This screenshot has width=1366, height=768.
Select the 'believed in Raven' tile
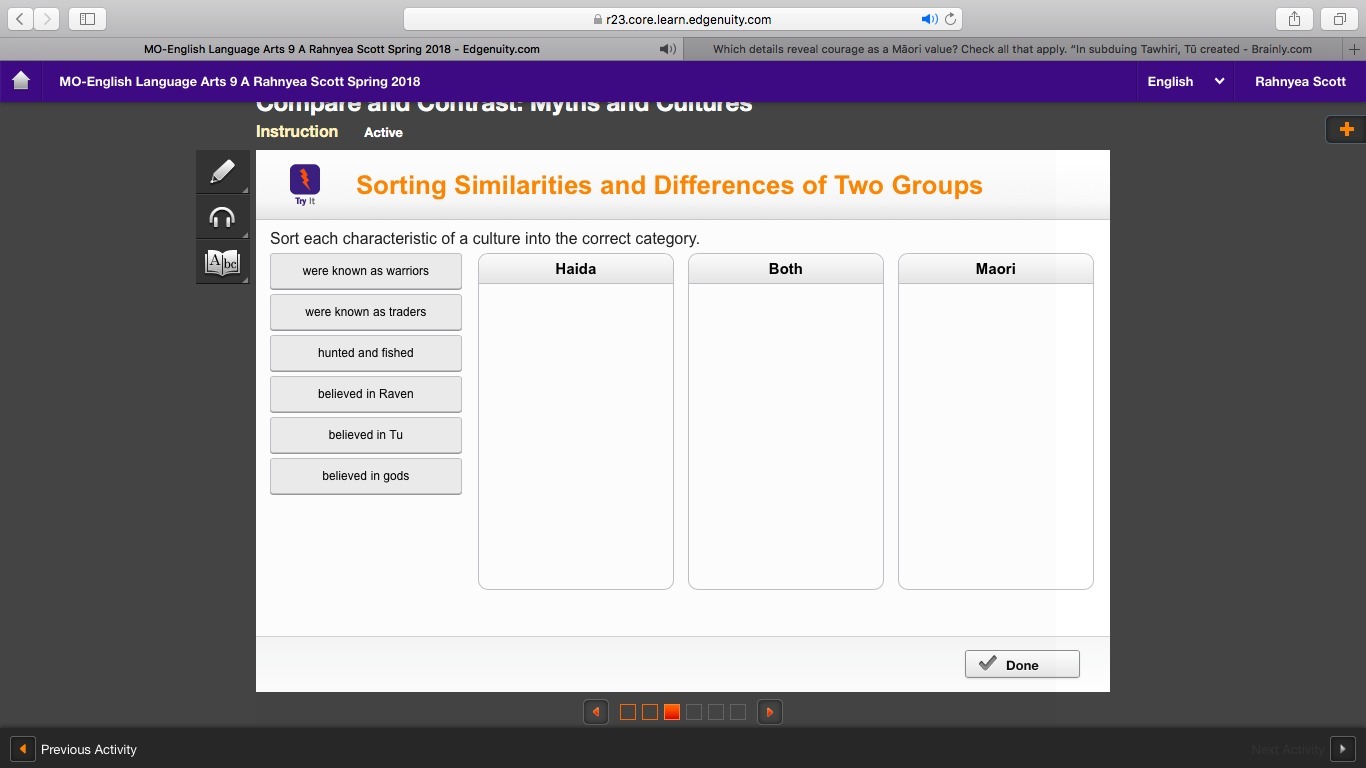[x=366, y=394]
